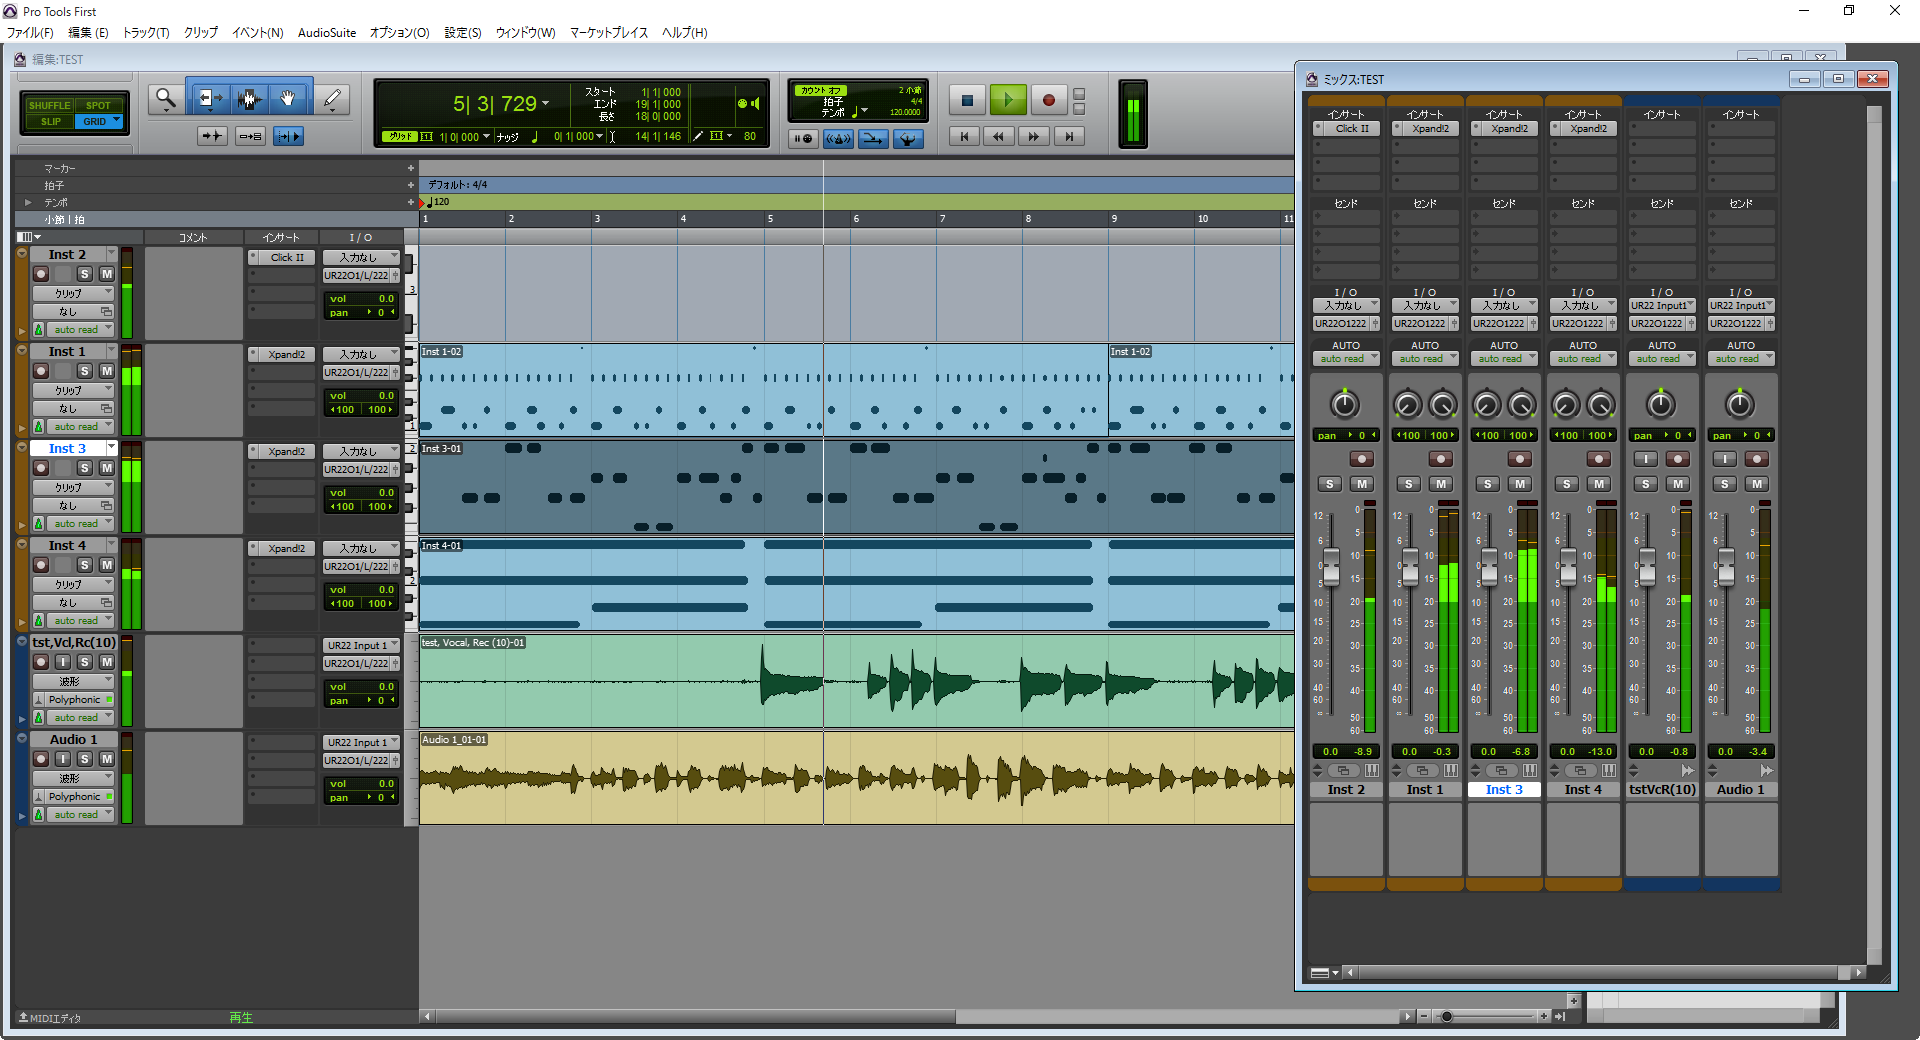1920x1040 pixels.
Task: Toggle the Insertion Follows Playback button
Action: [x=288, y=136]
